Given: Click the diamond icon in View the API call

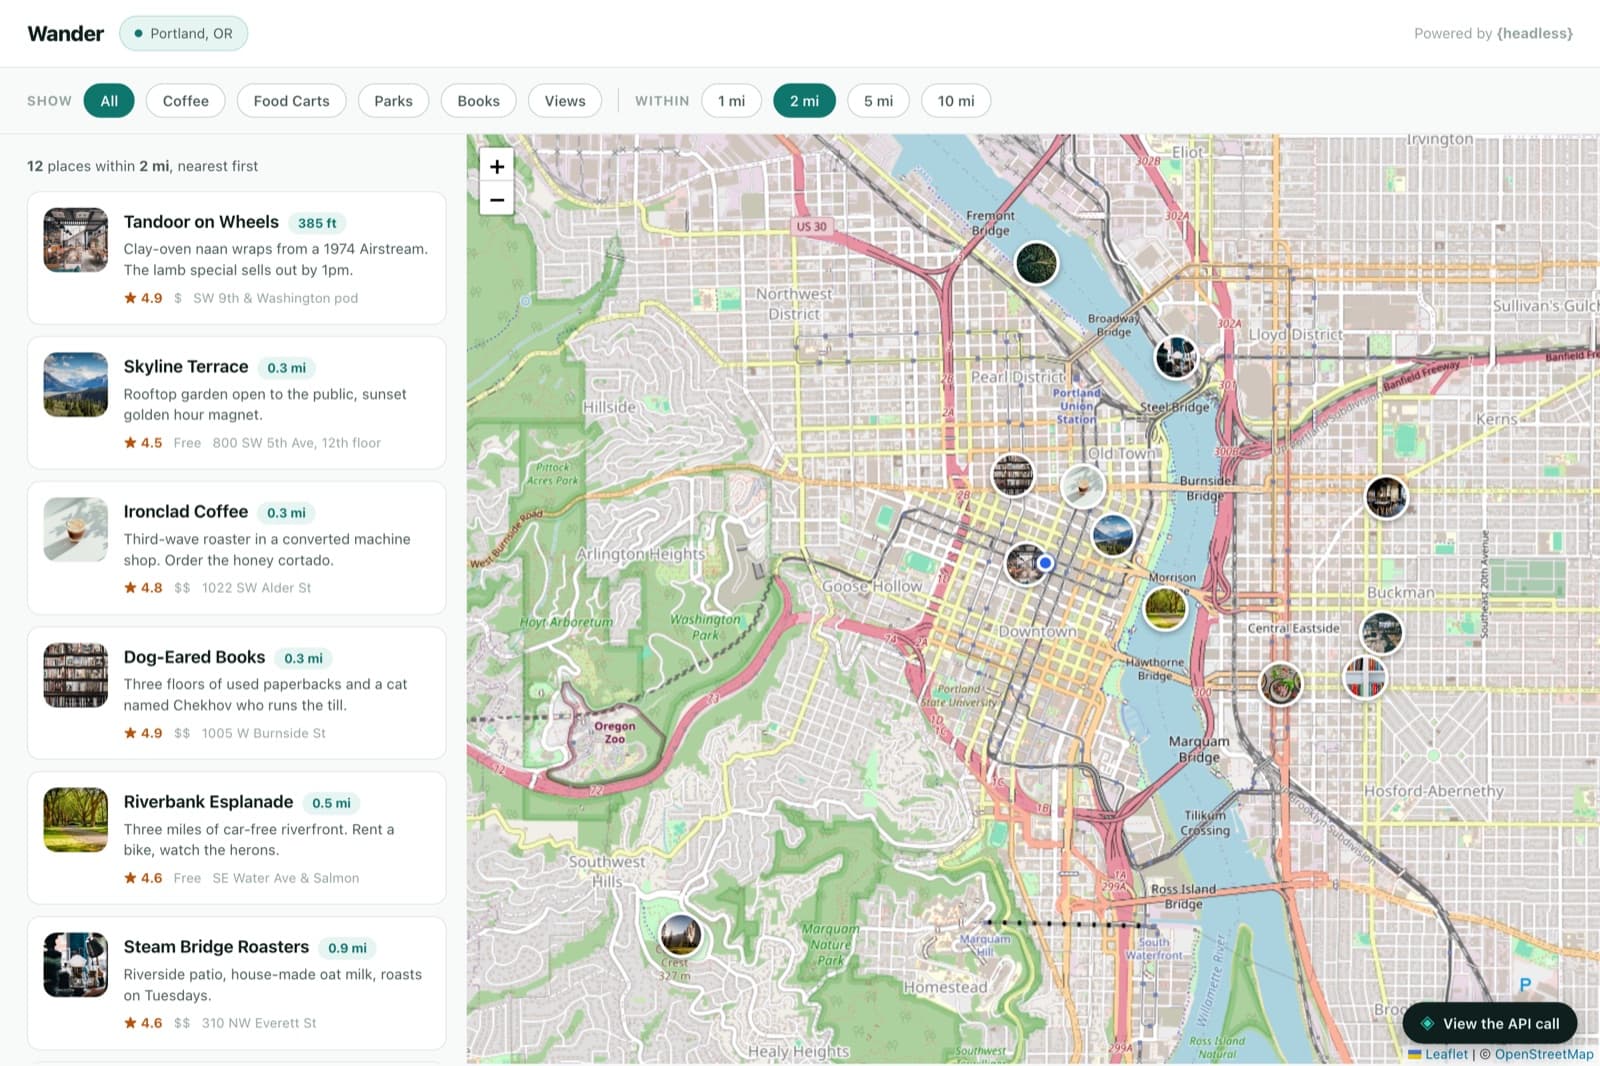Looking at the screenshot, I should [1427, 1023].
